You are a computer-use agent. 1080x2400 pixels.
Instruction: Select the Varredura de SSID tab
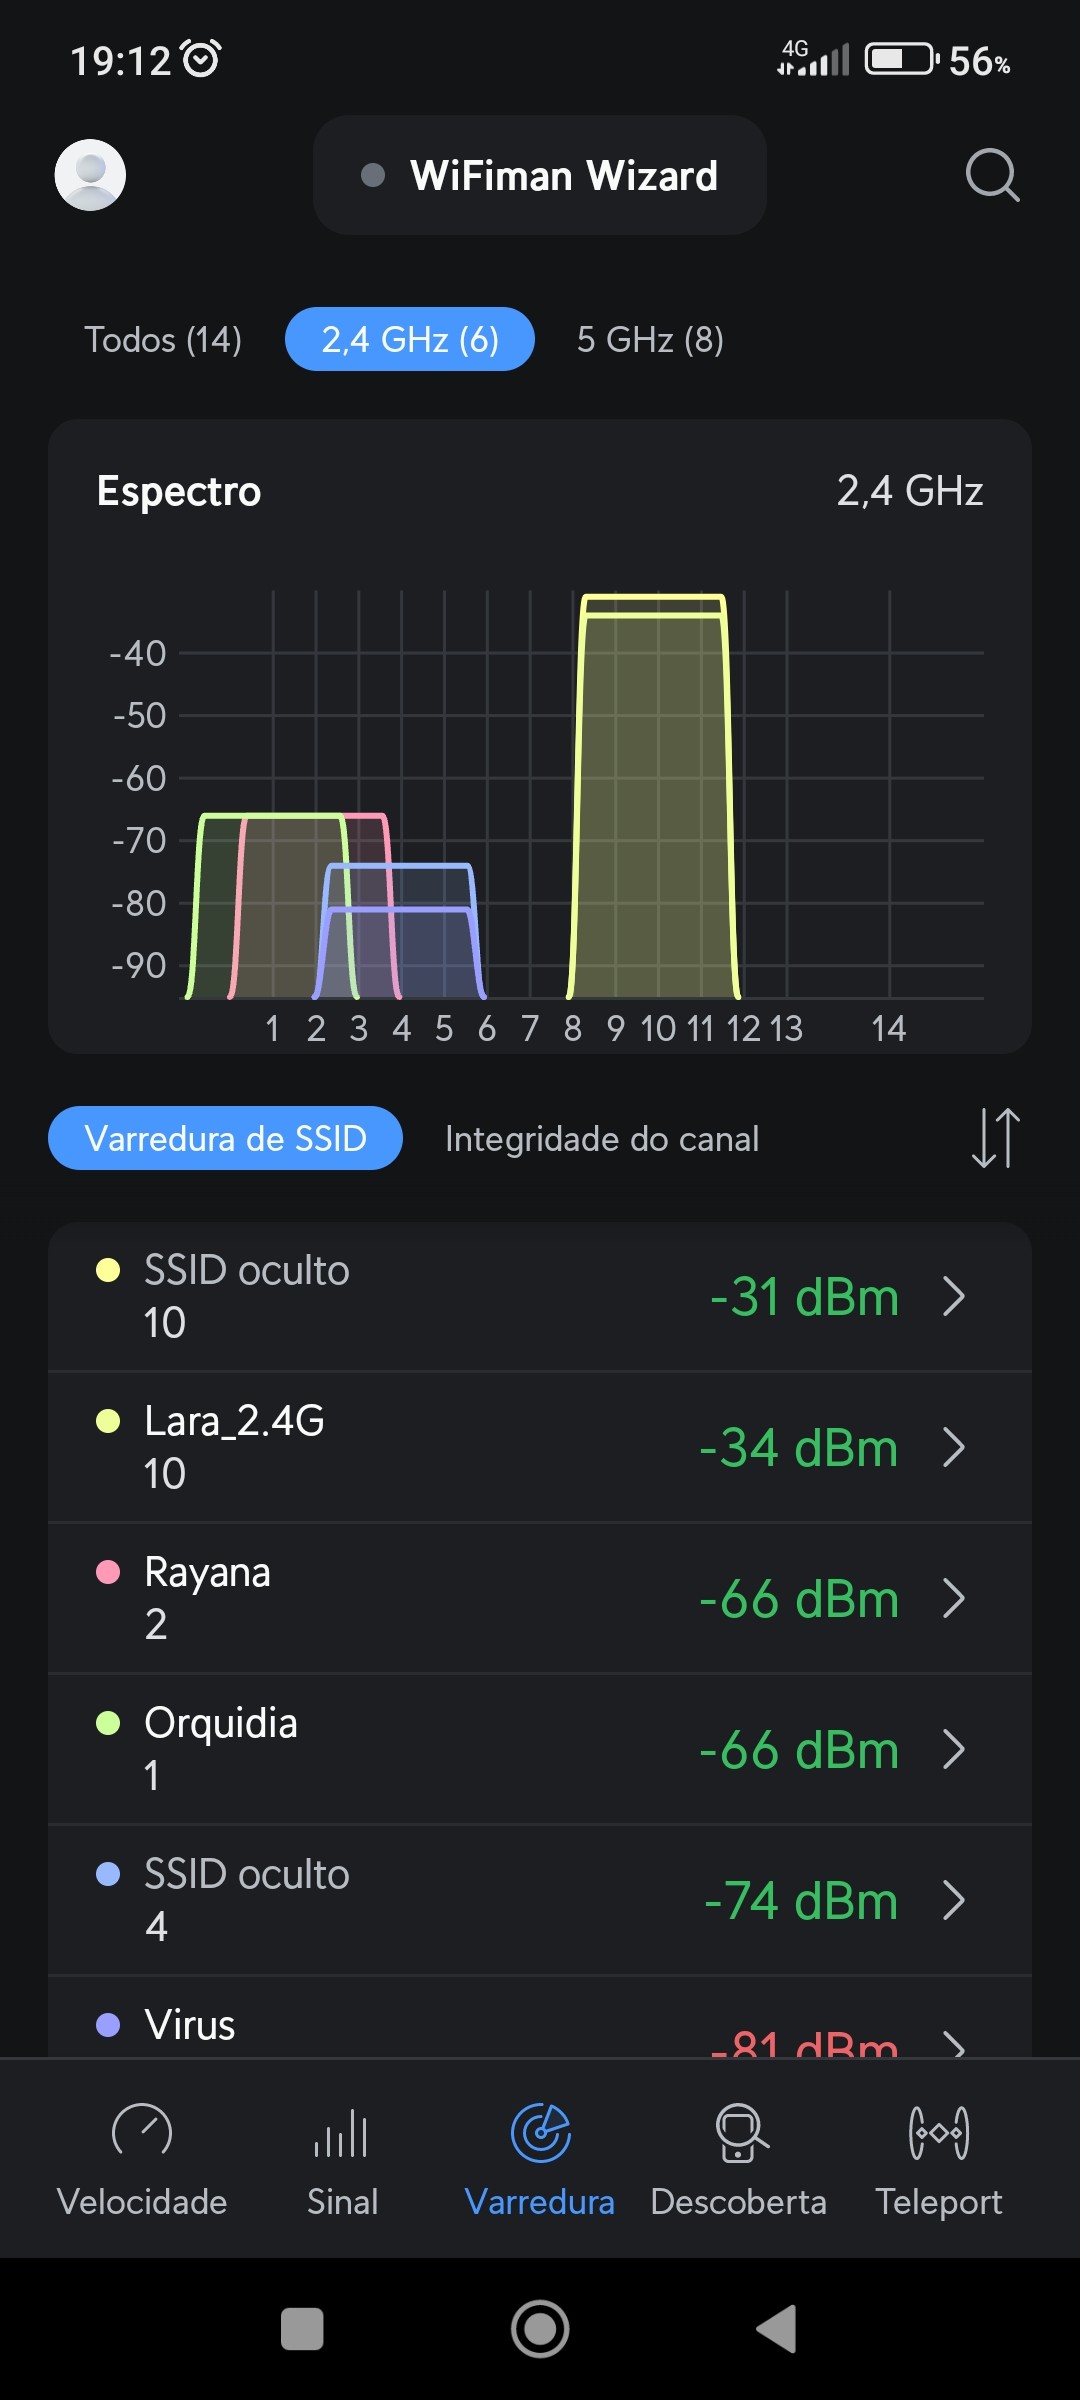226,1139
